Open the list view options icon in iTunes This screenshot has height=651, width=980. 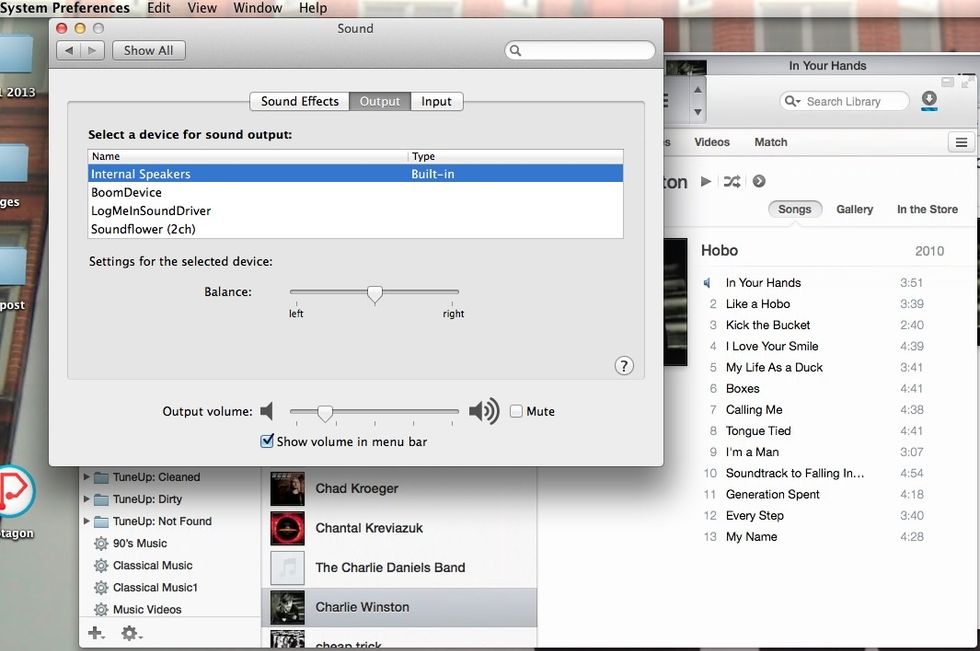tap(963, 142)
